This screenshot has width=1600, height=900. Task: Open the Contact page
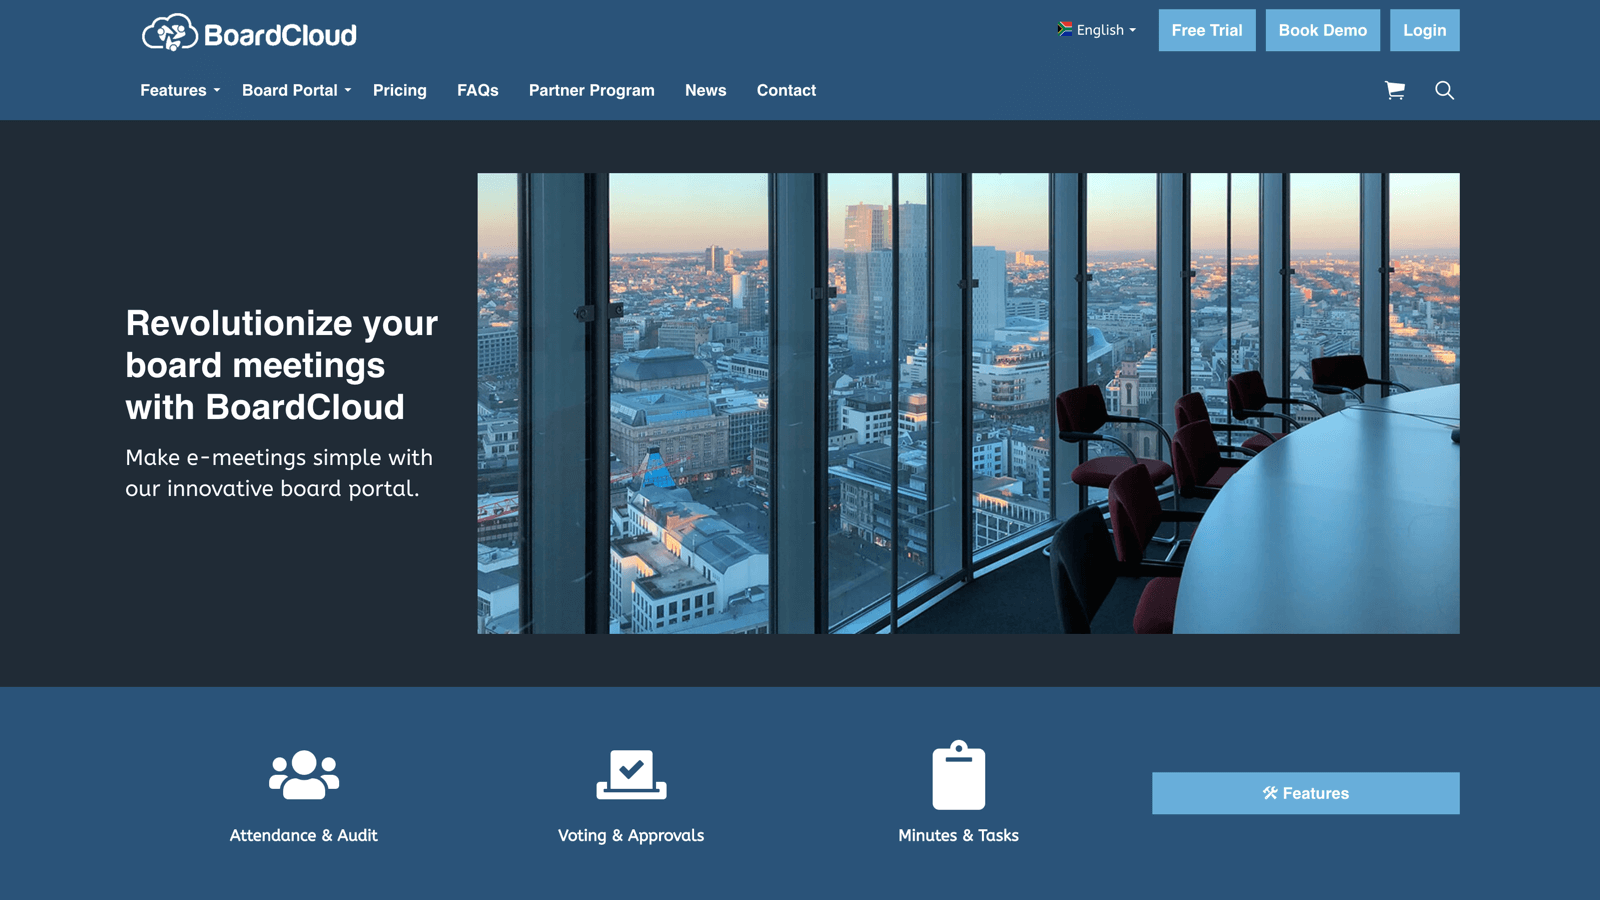click(786, 90)
